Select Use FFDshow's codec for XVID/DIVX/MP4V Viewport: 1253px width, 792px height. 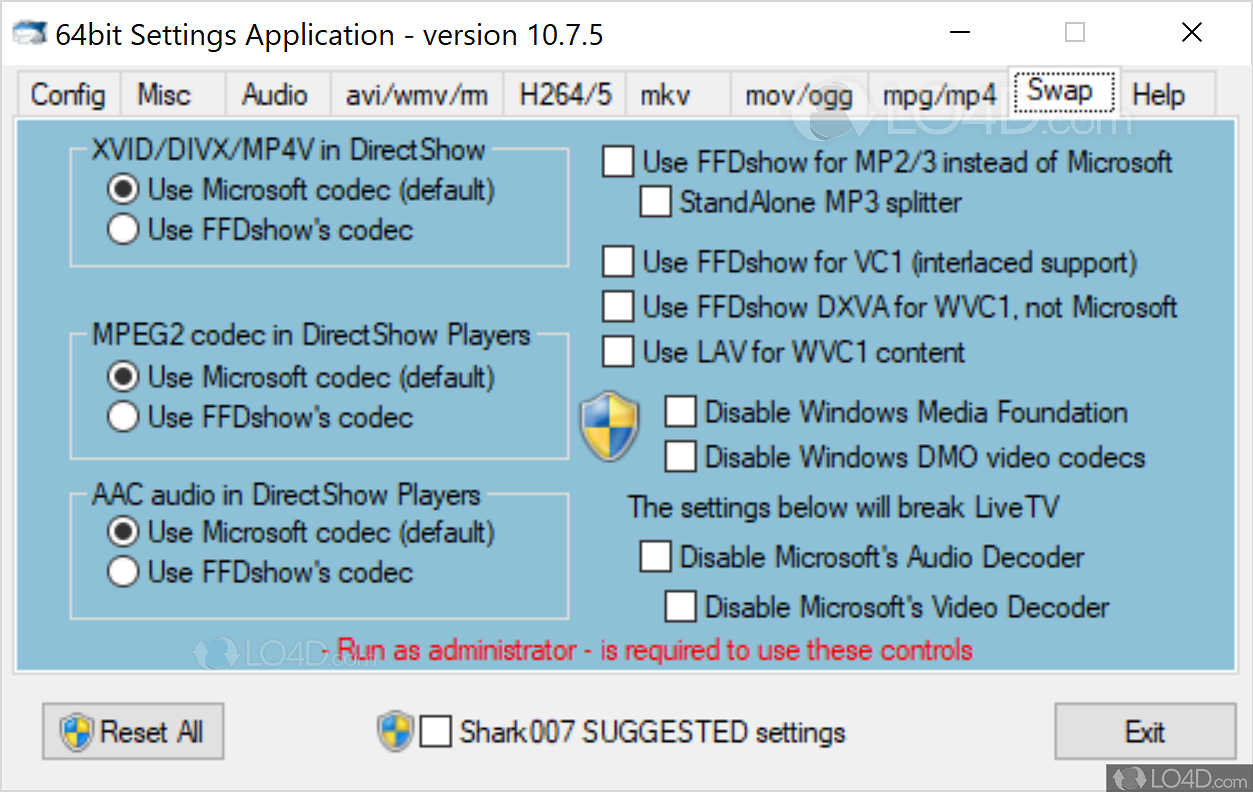[x=122, y=229]
